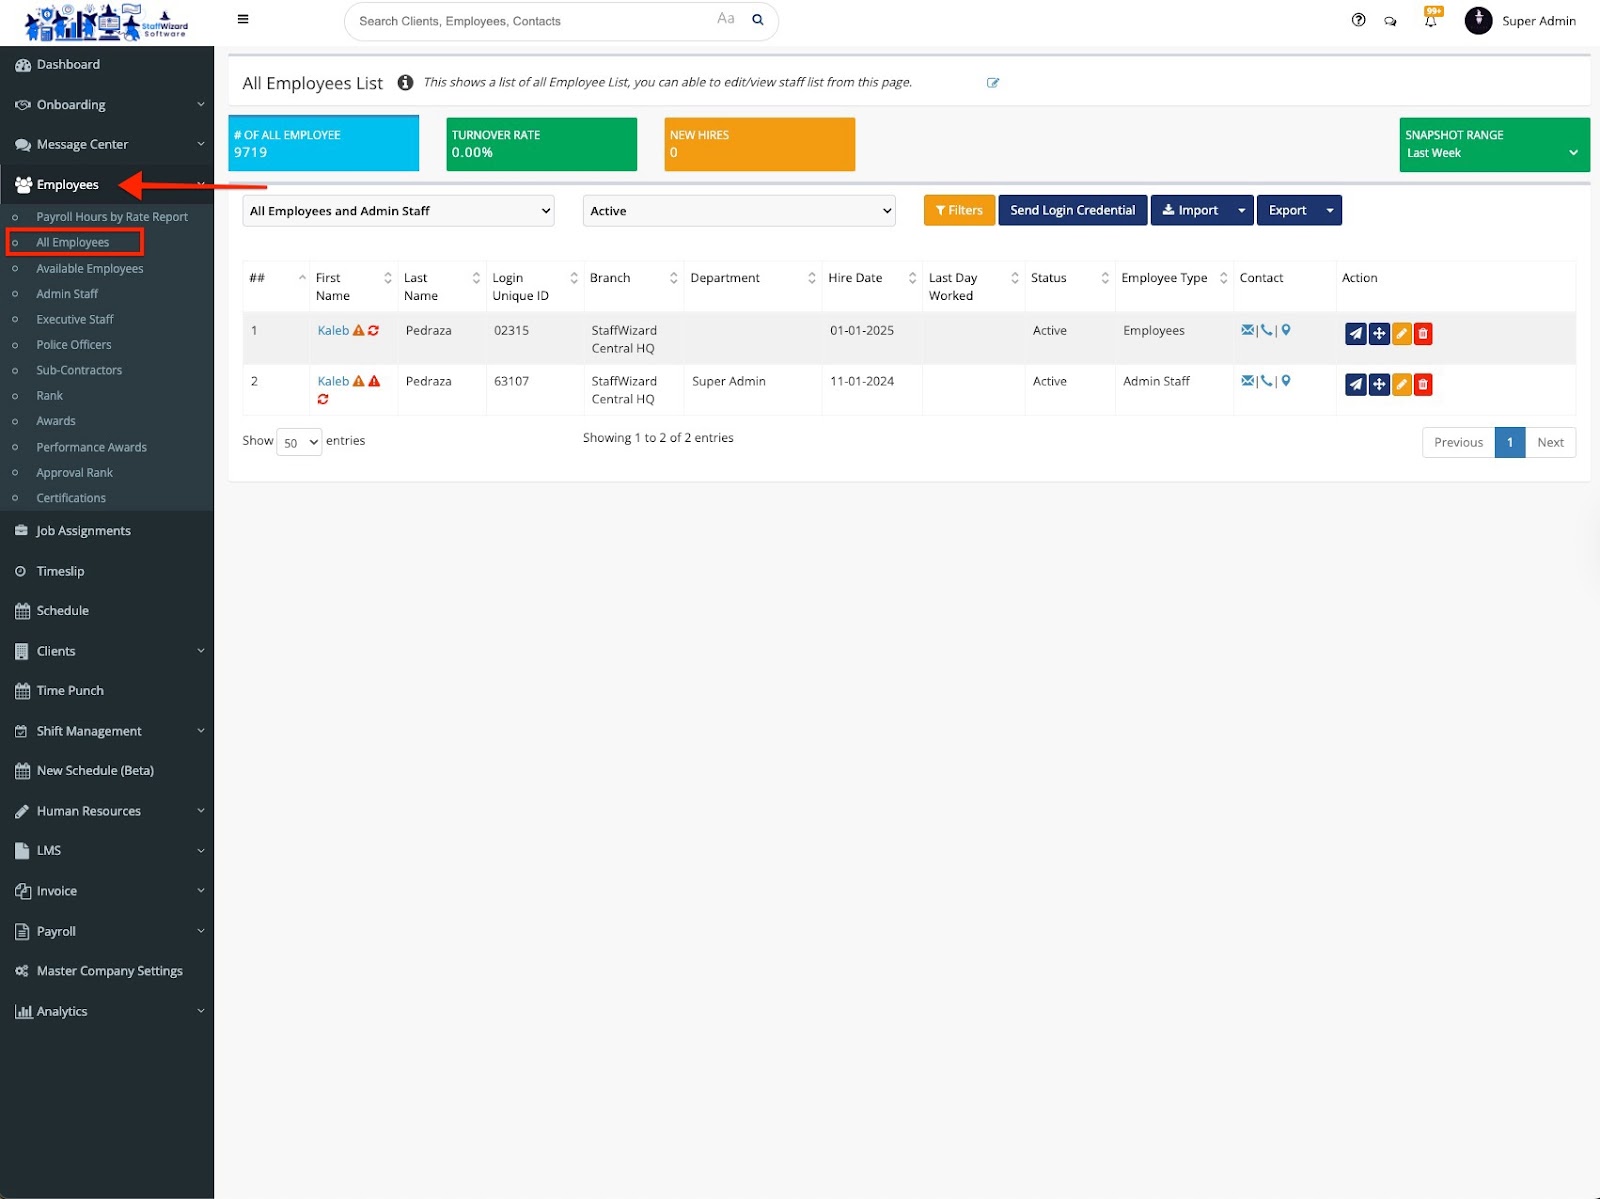Go to Master Company Settings in sidebar
1600x1199 pixels.
click(x=109, y=971)
